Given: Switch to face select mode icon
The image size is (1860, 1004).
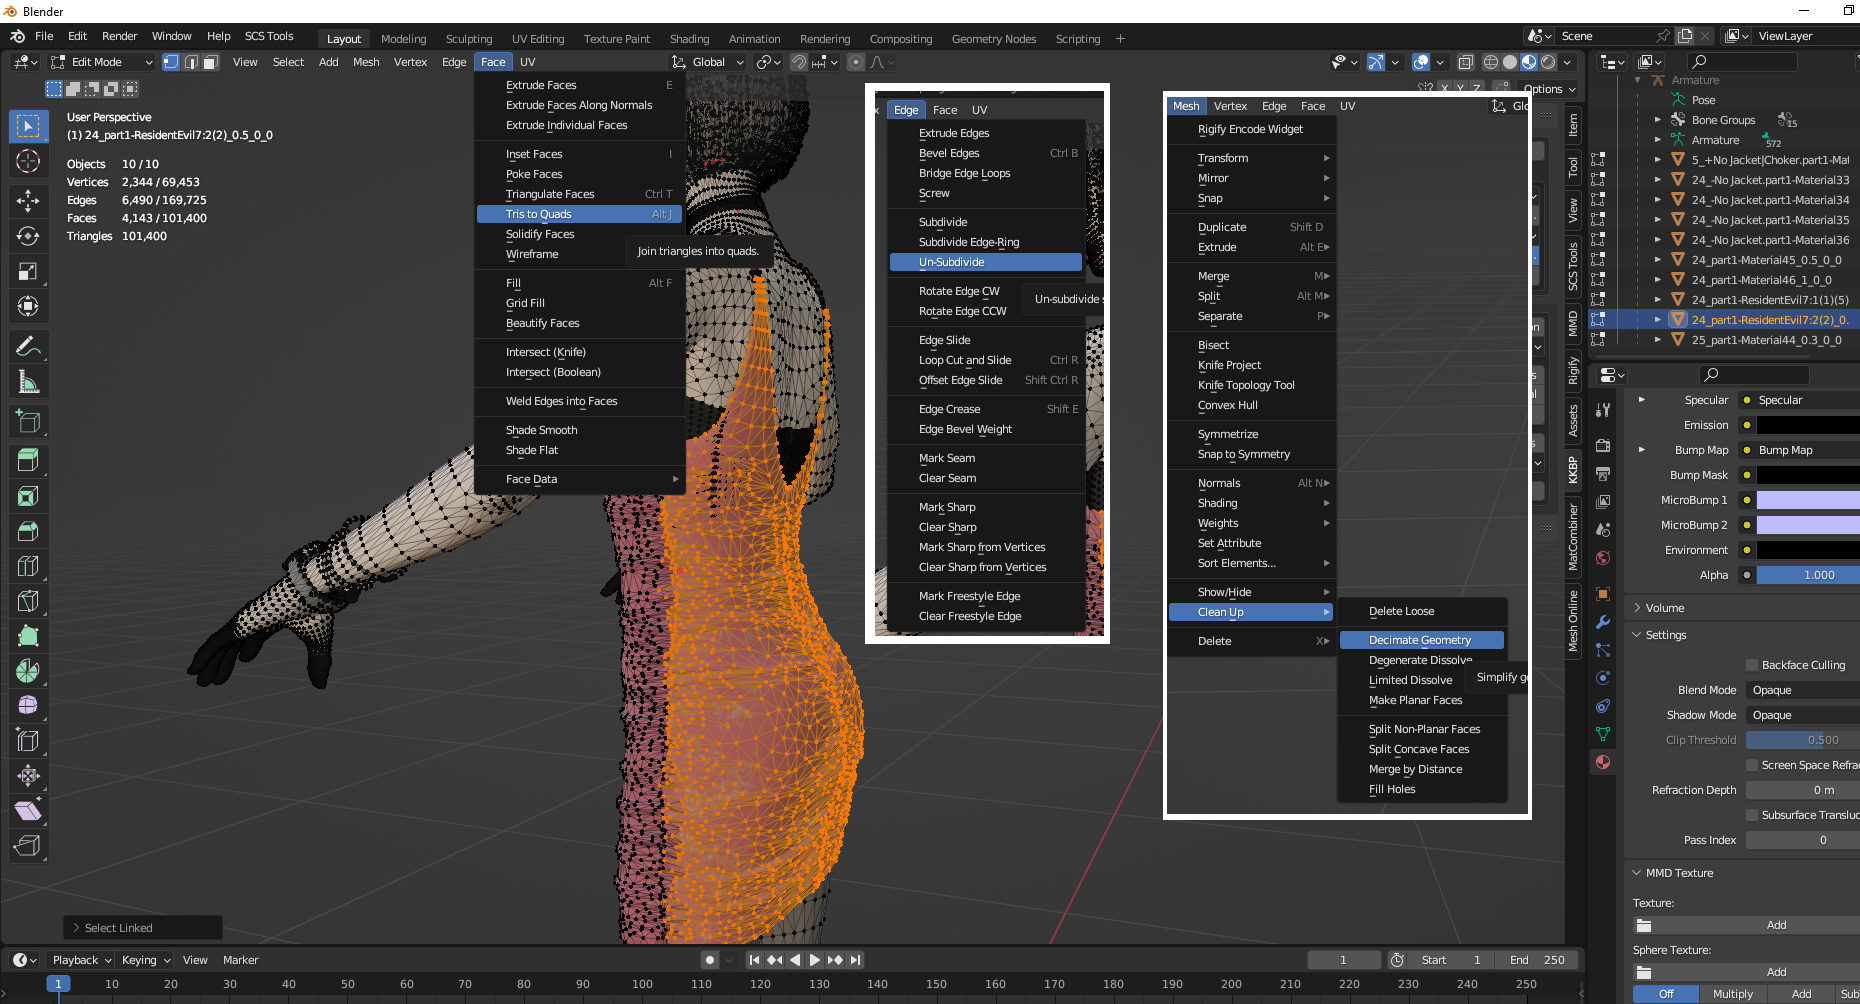Looking at the screenshot, I should pyautogui.click(x=211, y=62).
